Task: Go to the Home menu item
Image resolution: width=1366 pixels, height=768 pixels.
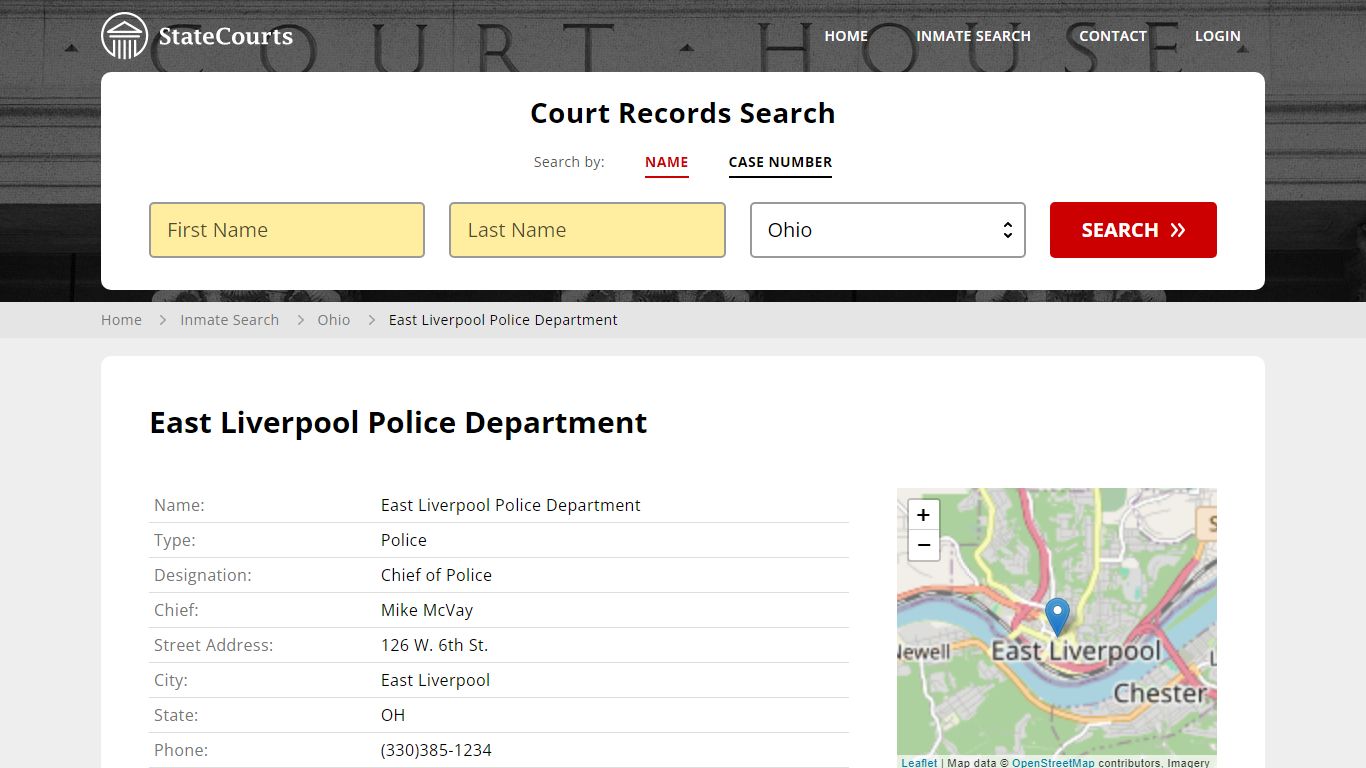Action: click(x=846, y=36)
